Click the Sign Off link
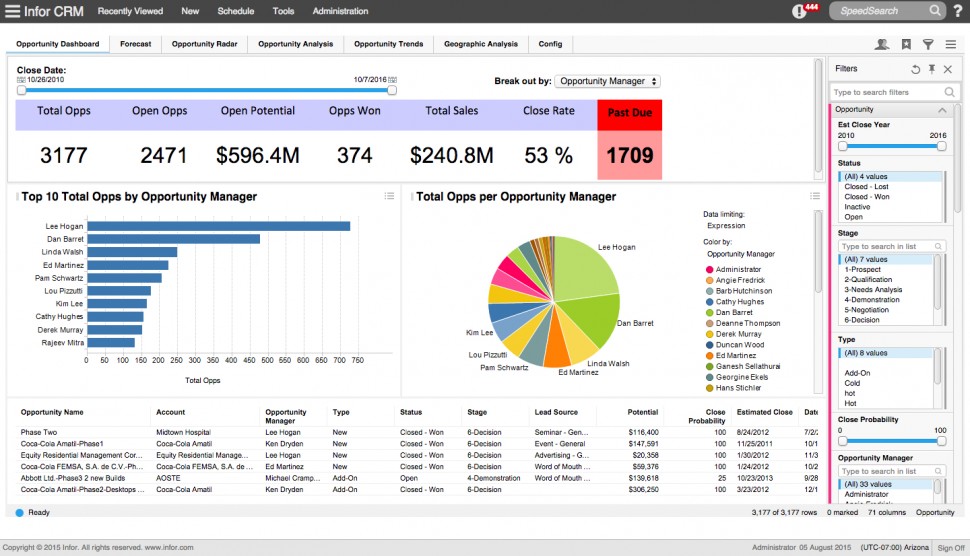 click(x=951, y=548)
